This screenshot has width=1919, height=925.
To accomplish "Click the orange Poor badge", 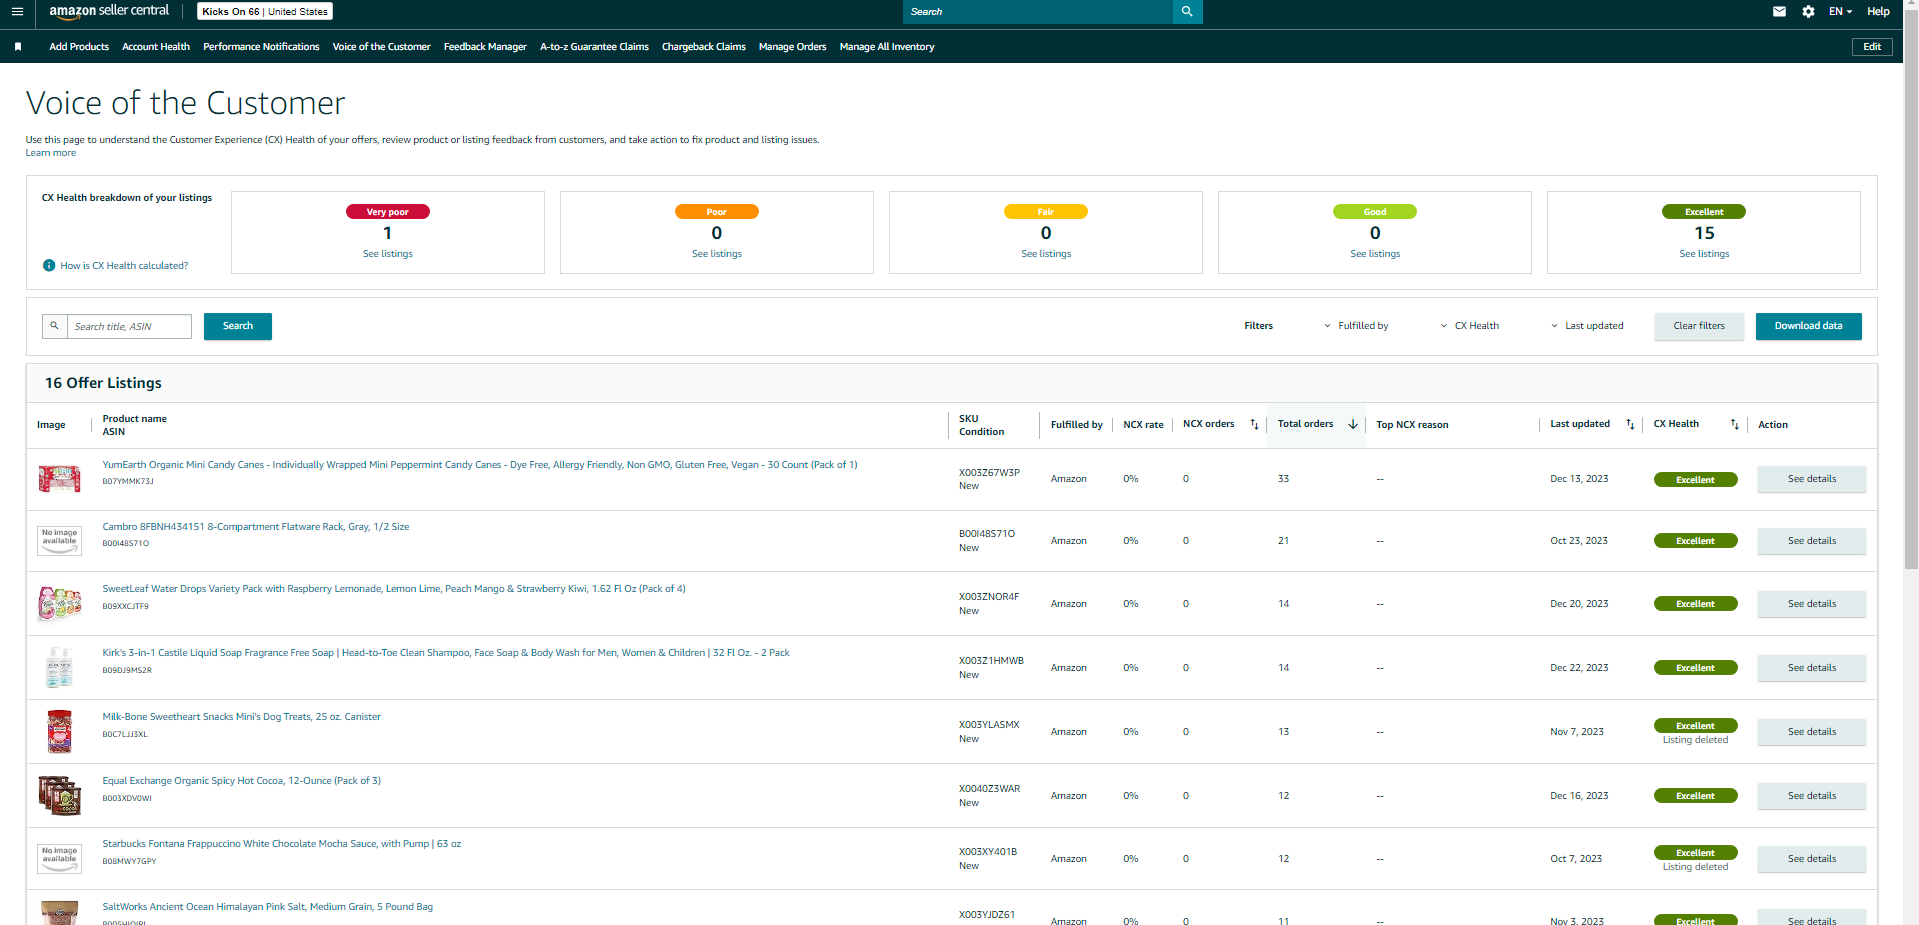I will [717, 212].
